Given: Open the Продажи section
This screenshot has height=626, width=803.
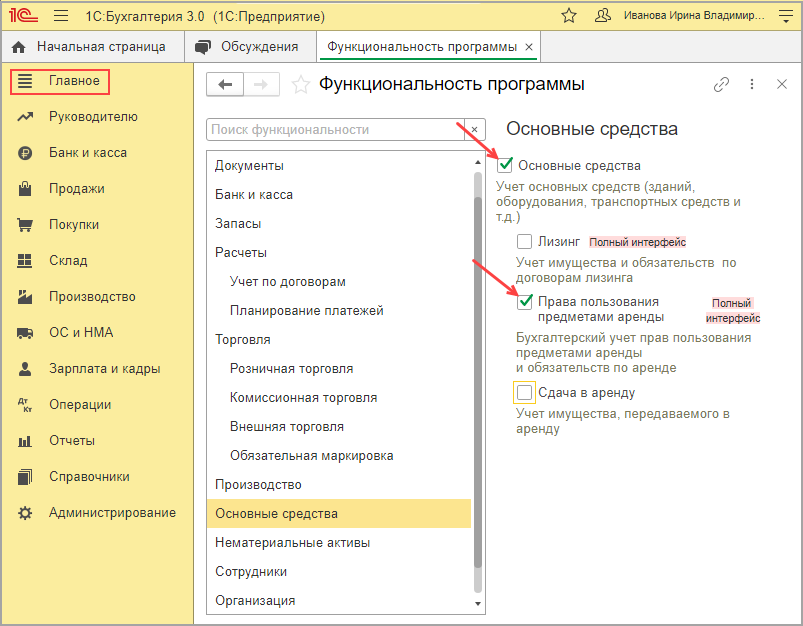Looking at the screenshot, I should point(77,189).
